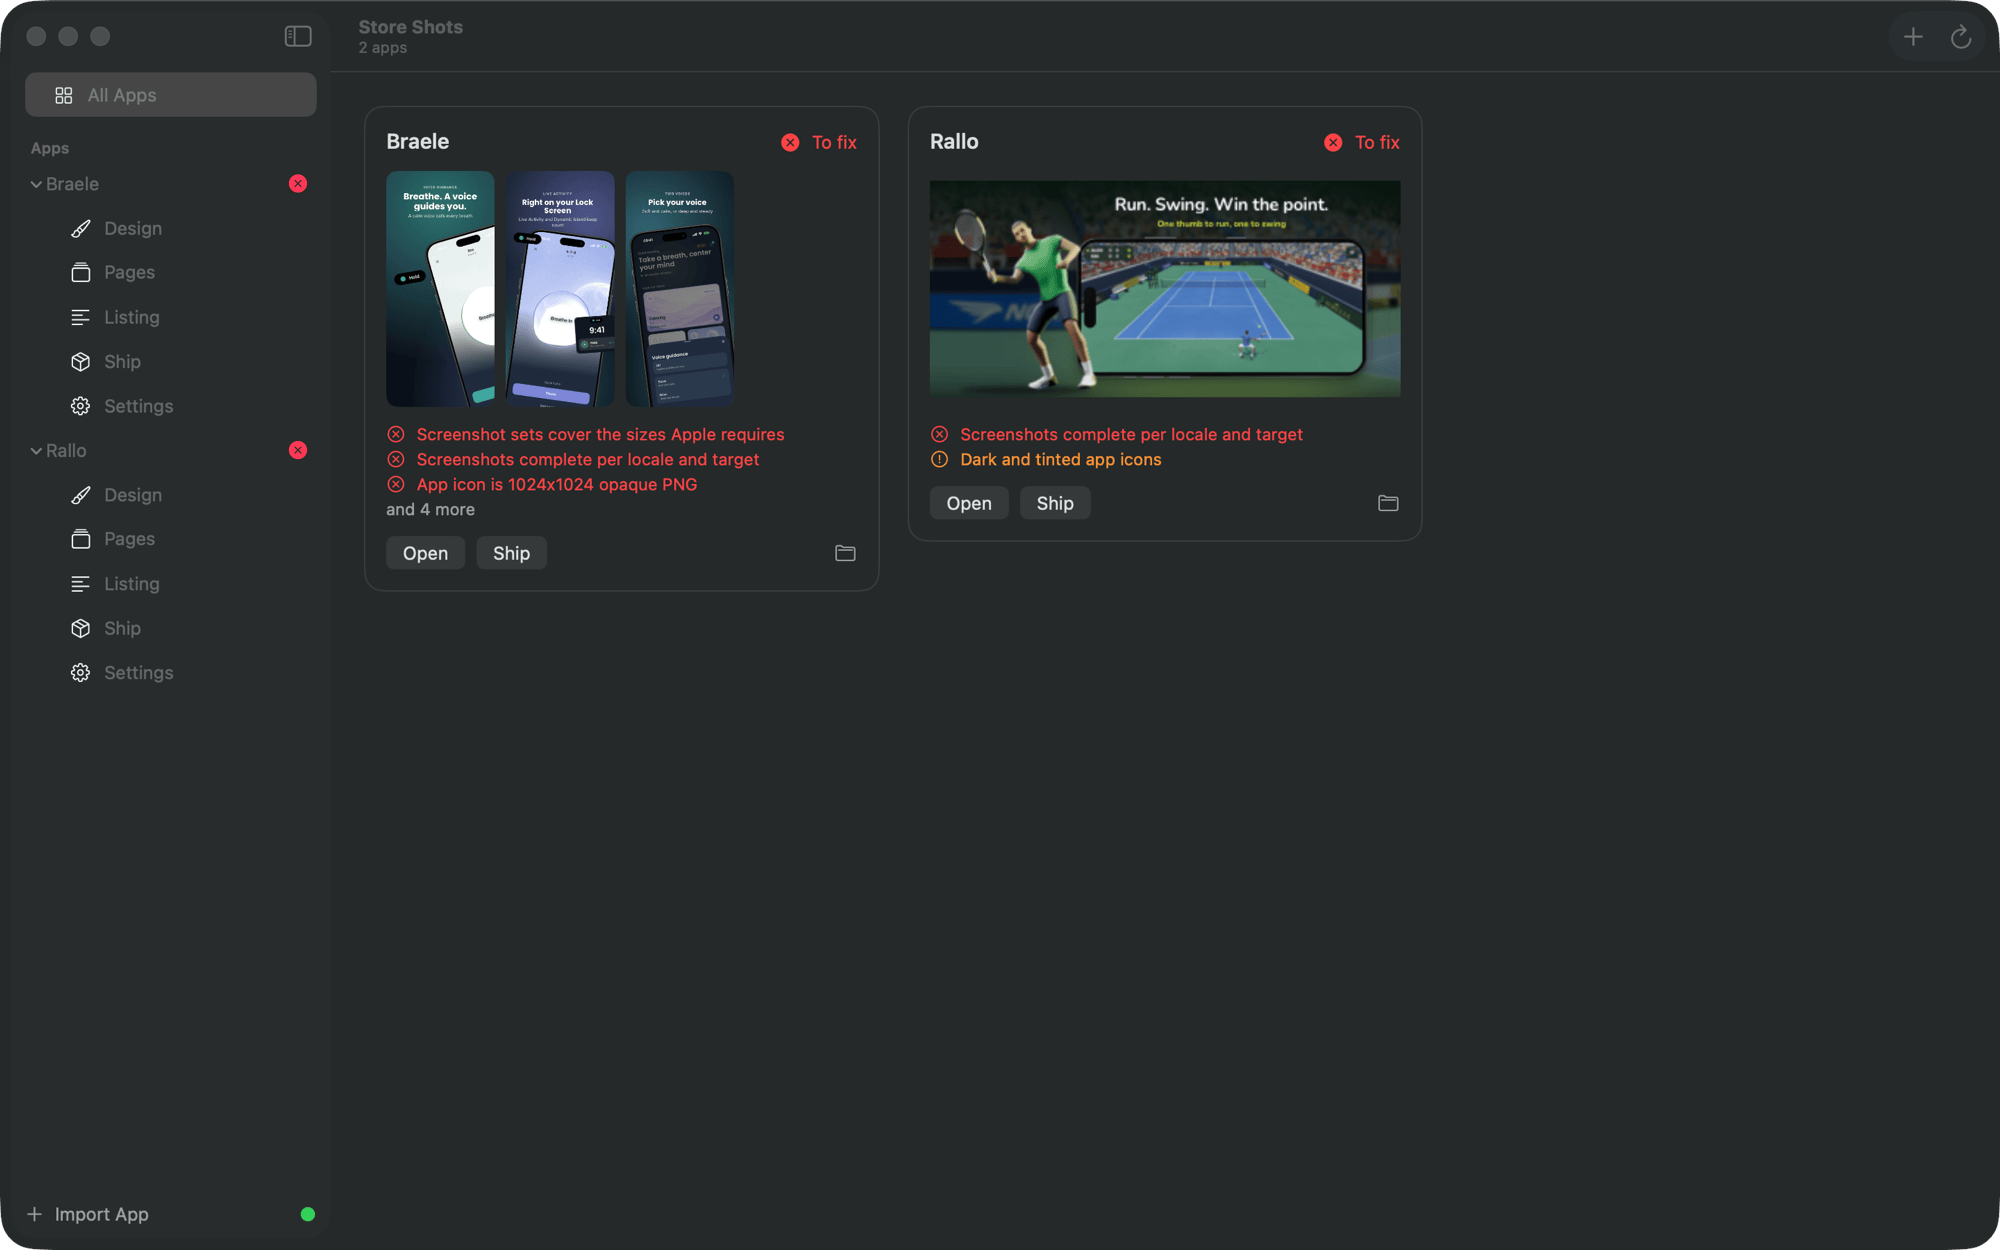Click the red error badge beside Braele
Screen dimensions: 2000x1250
298,184
